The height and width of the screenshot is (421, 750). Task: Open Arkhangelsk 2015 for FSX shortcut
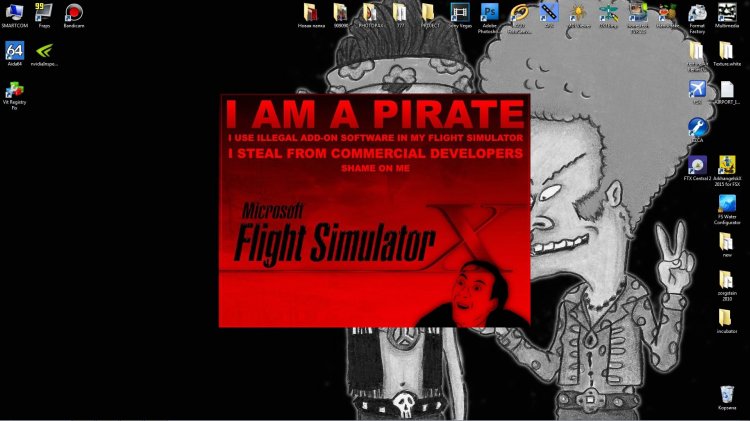click(x=727, y=171)
